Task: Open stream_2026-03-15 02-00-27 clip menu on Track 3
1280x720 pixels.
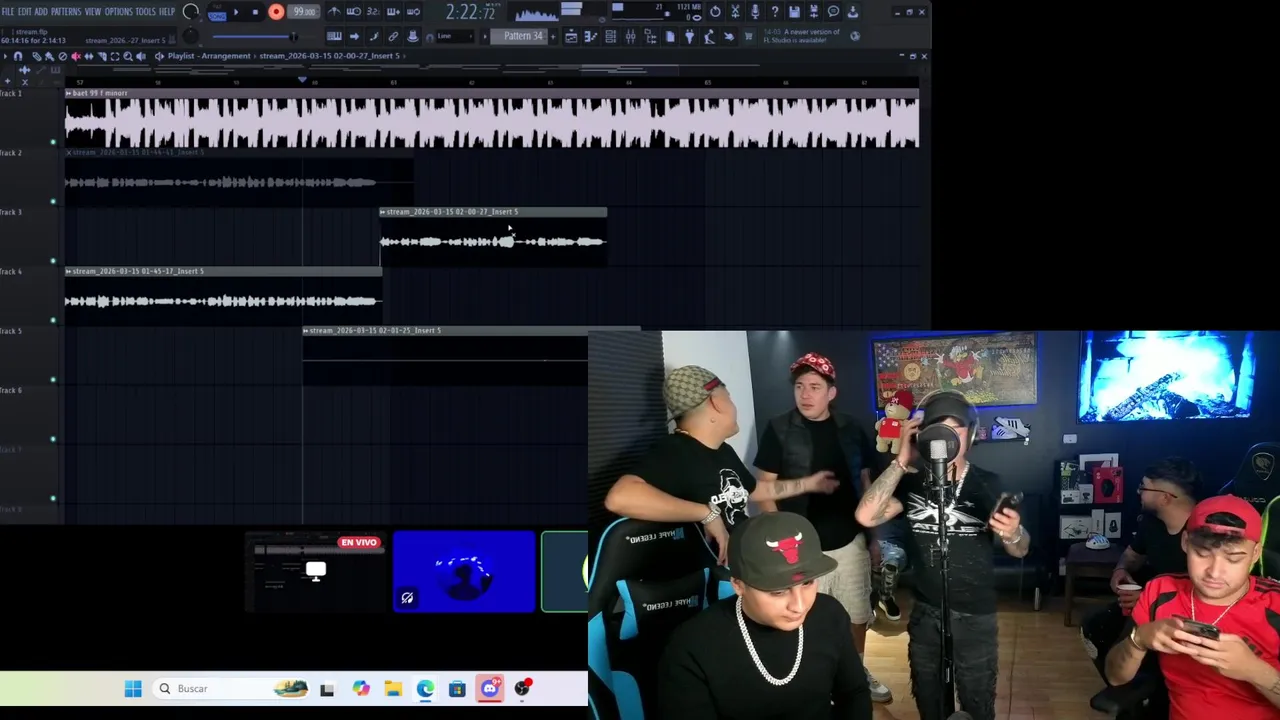Action: pos(383,212)
